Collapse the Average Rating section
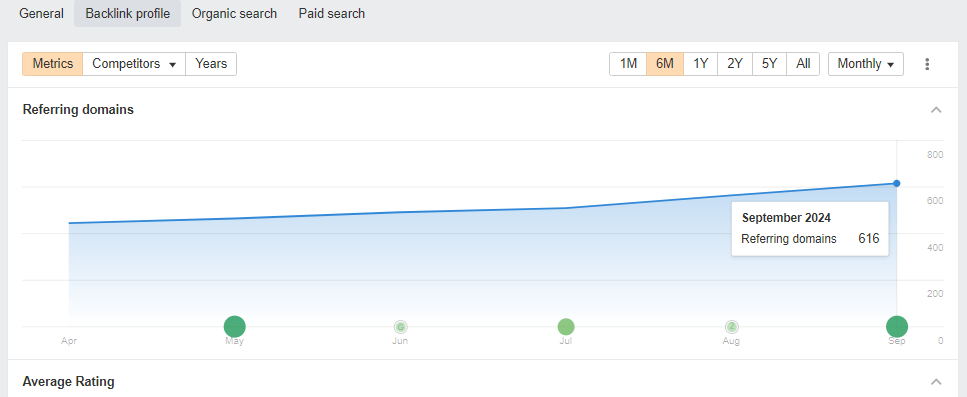The width and height of the screenshot is (967, 397). [936, 381]
